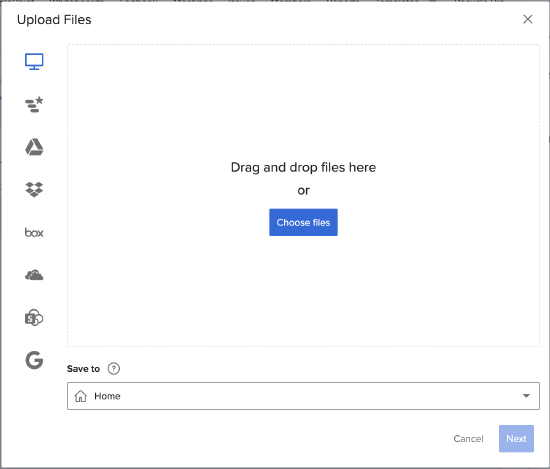The width and height of the screenshot is (550, 469).
Task: Click the "Save to" label
Action: pos(83,369)
